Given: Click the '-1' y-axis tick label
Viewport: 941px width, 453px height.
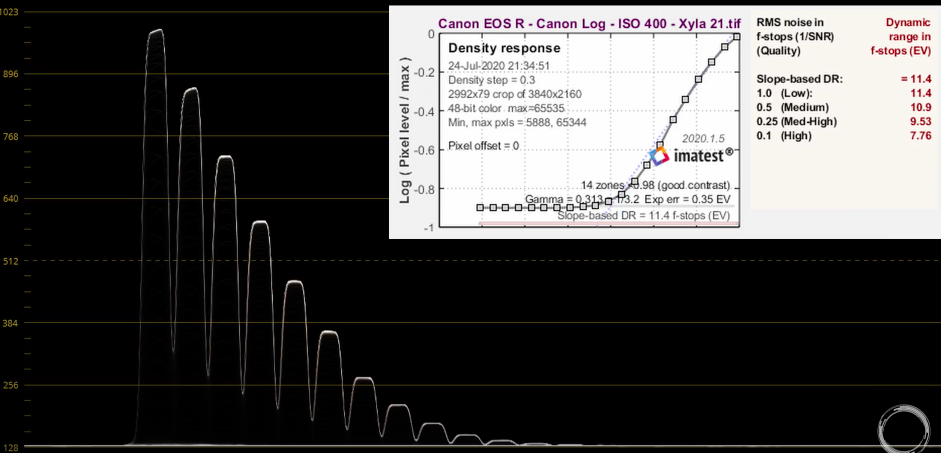Looking at the screenshot, I should pos(428,228).
